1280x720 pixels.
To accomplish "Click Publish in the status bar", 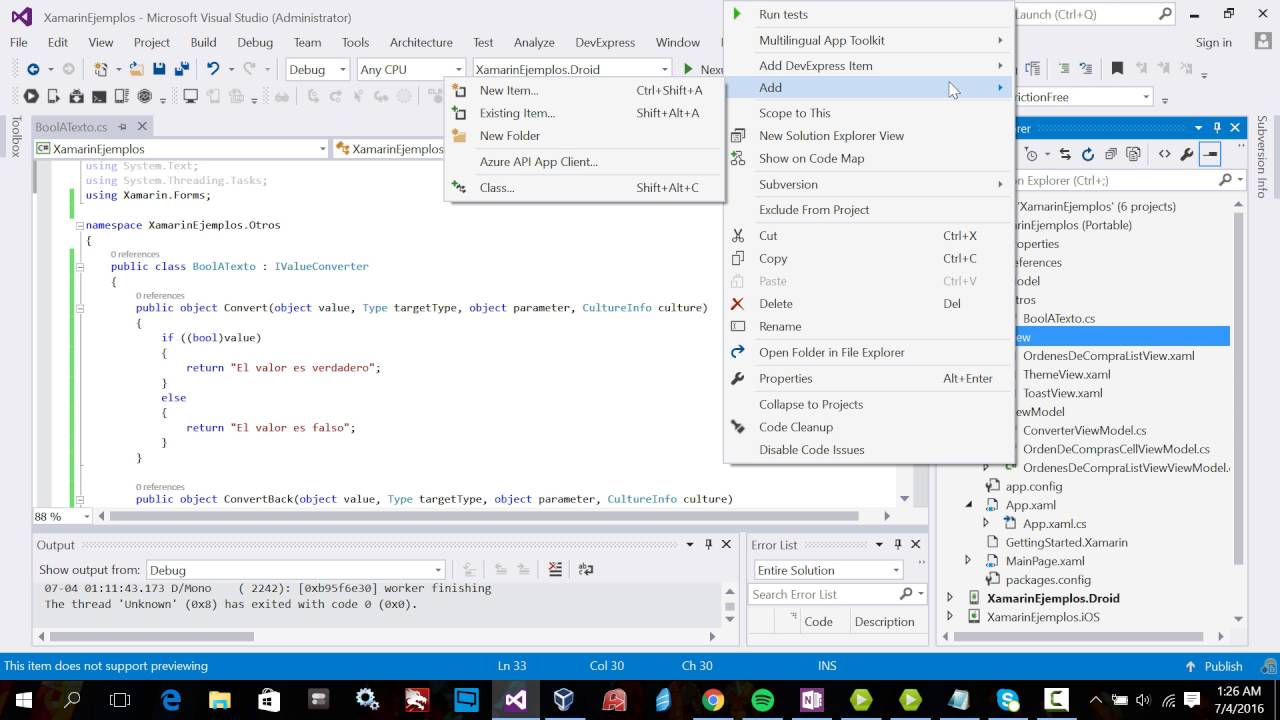I will (x=1223, y=666).
